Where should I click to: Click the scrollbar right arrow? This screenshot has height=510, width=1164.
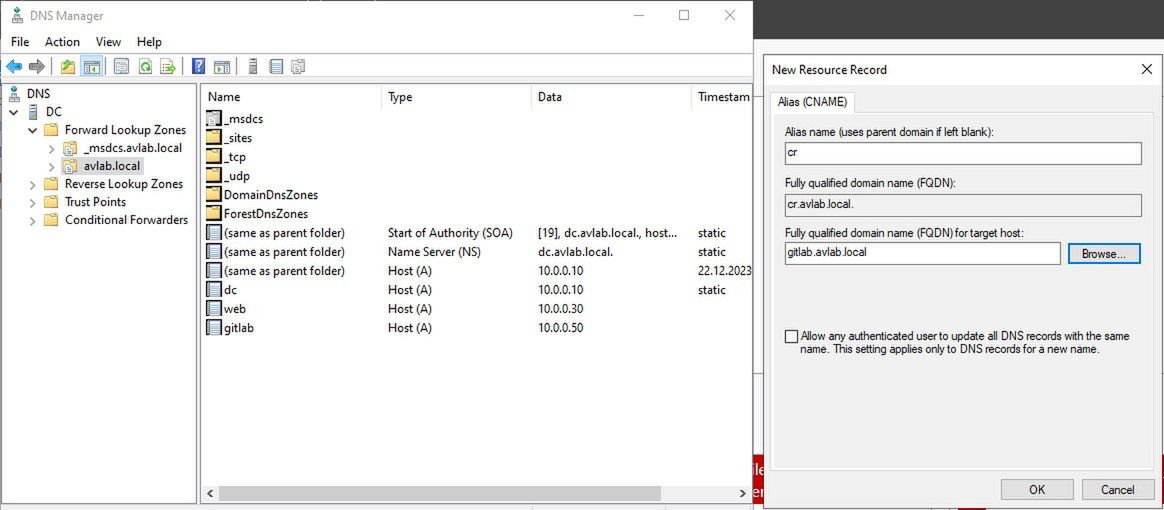pos(743,493)
